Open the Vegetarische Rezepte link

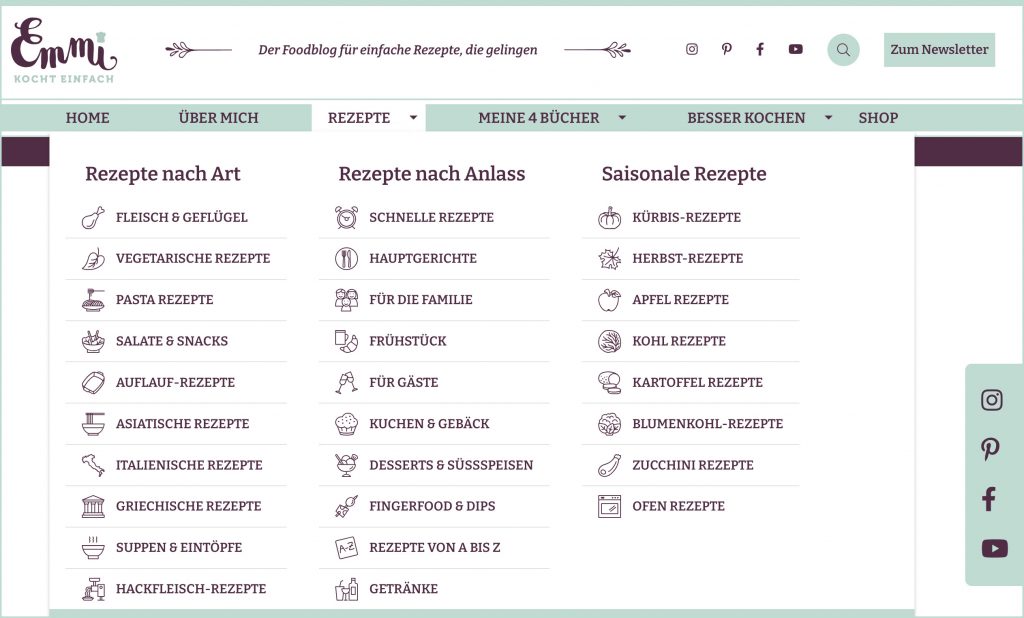193,259
